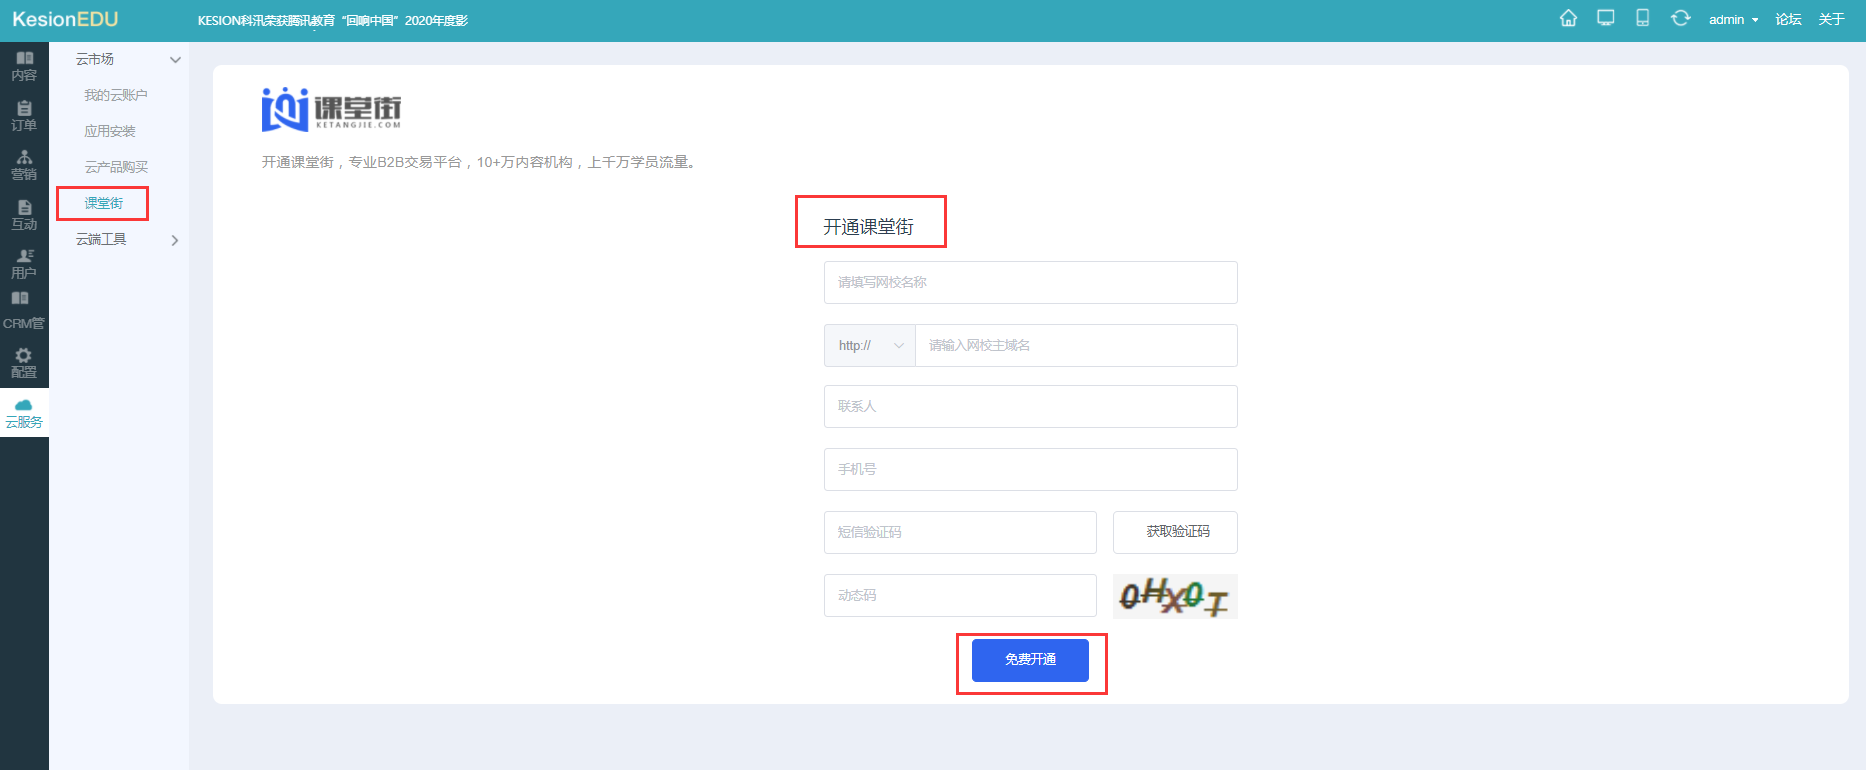Open the 用户 users sidebar section
Screen dimensions: 1866x770
point(24,264)
